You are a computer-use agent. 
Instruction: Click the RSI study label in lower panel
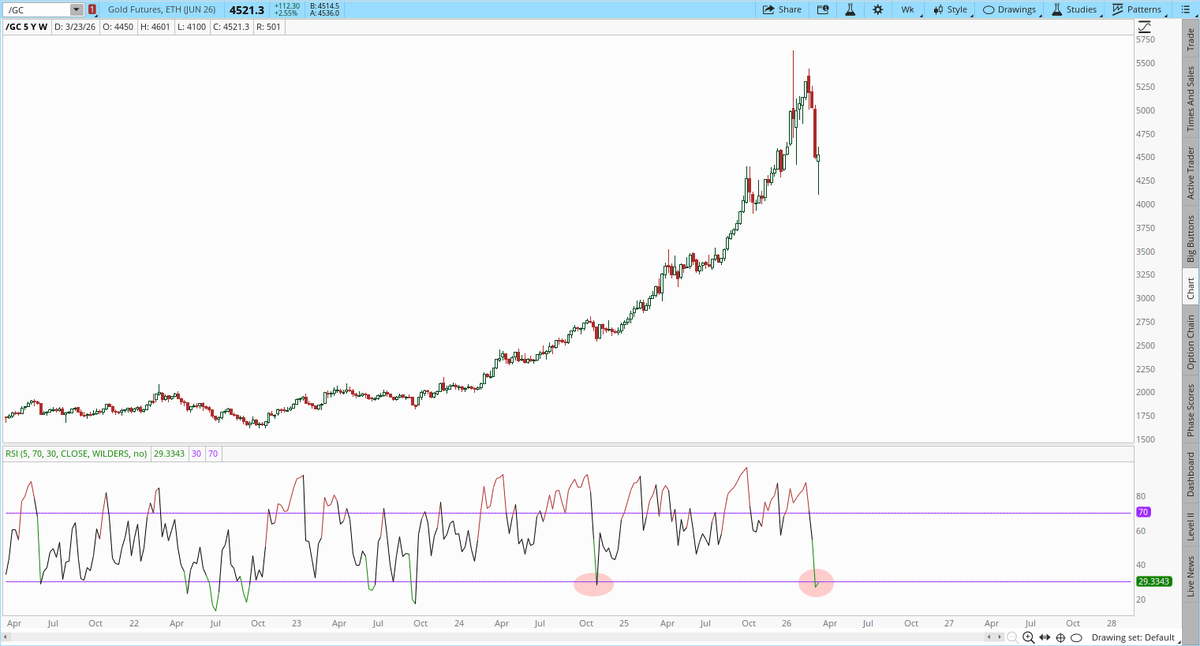click(76, 454)
